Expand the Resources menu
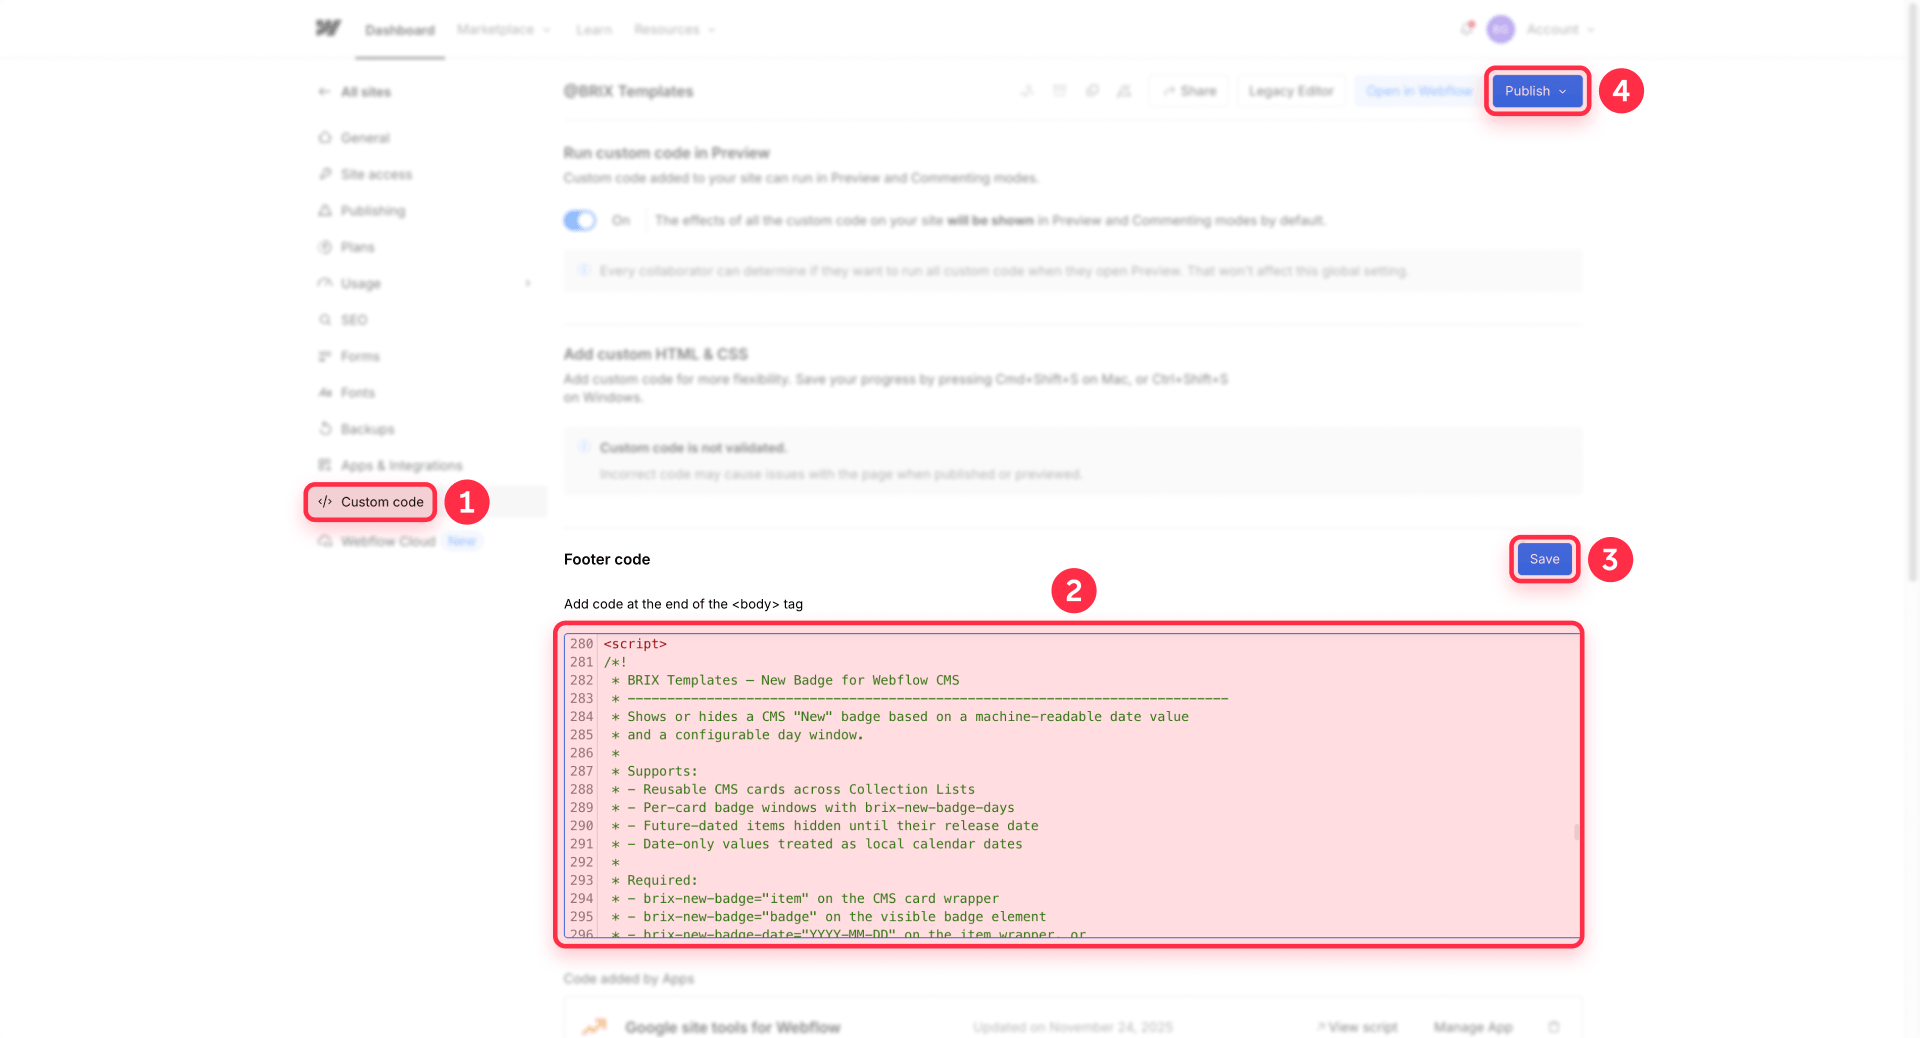 pyautogui.click(x=675, y=30)
